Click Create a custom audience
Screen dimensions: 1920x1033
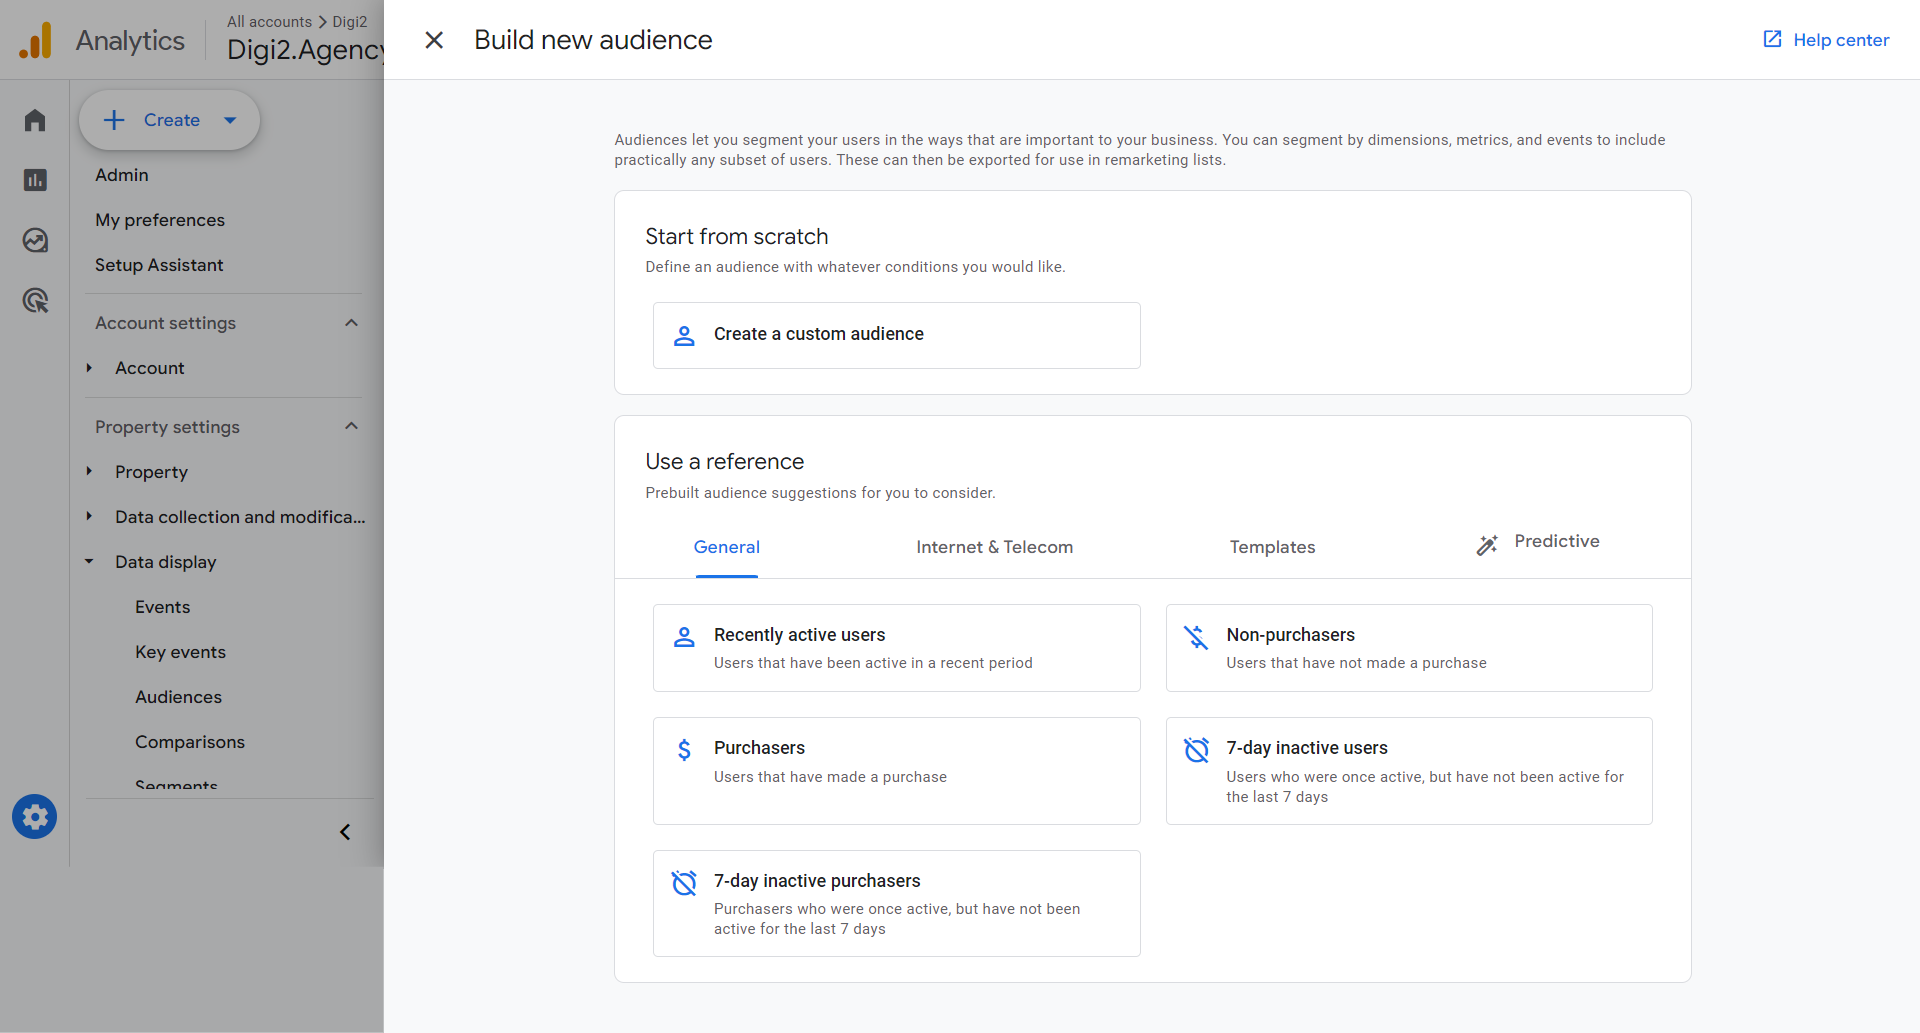(896, 335)
